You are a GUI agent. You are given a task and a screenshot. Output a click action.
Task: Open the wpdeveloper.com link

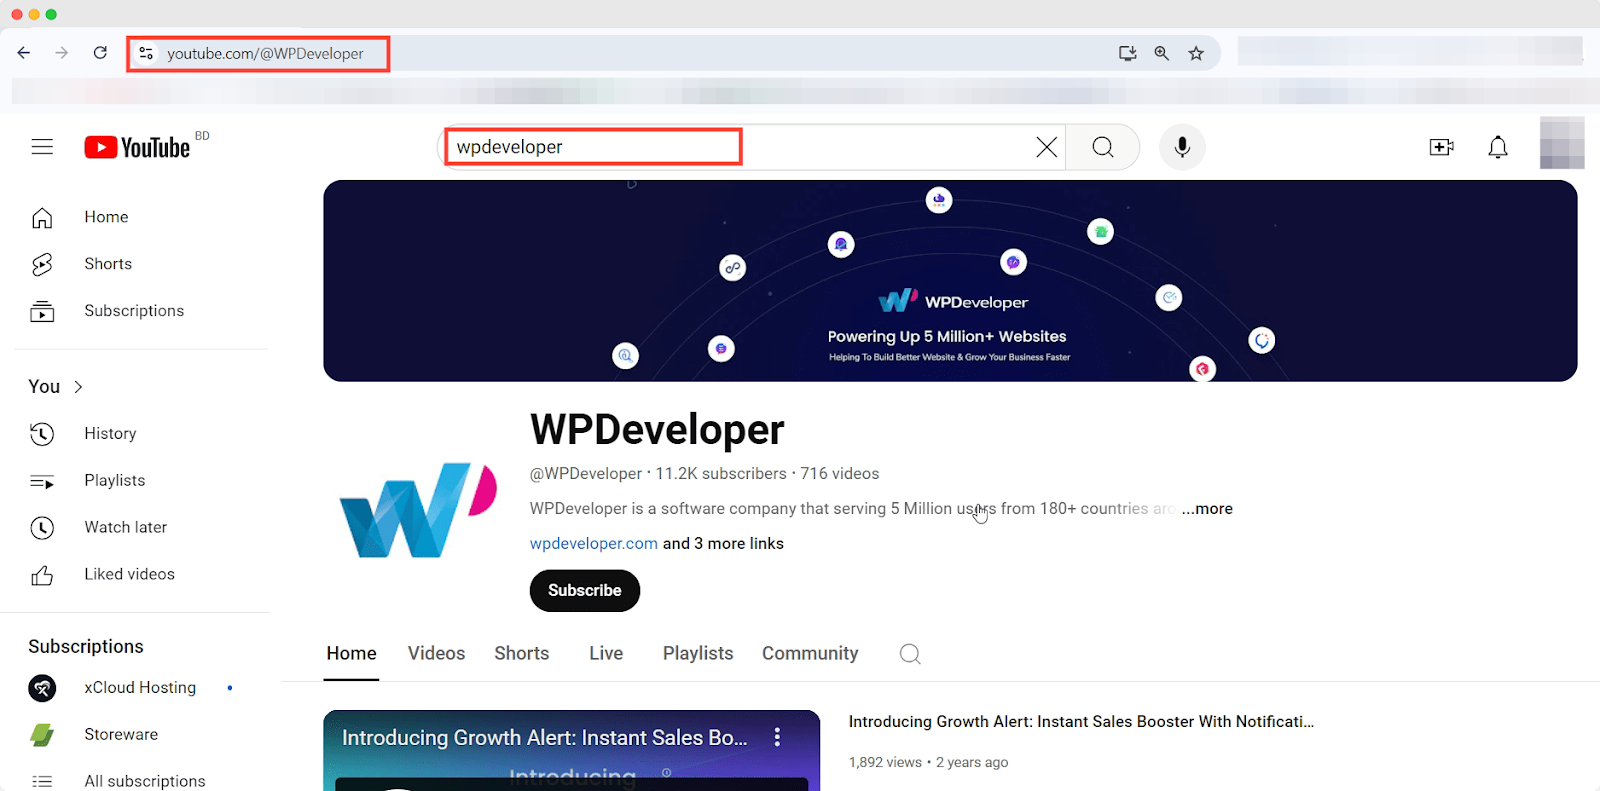coord(594,543)
